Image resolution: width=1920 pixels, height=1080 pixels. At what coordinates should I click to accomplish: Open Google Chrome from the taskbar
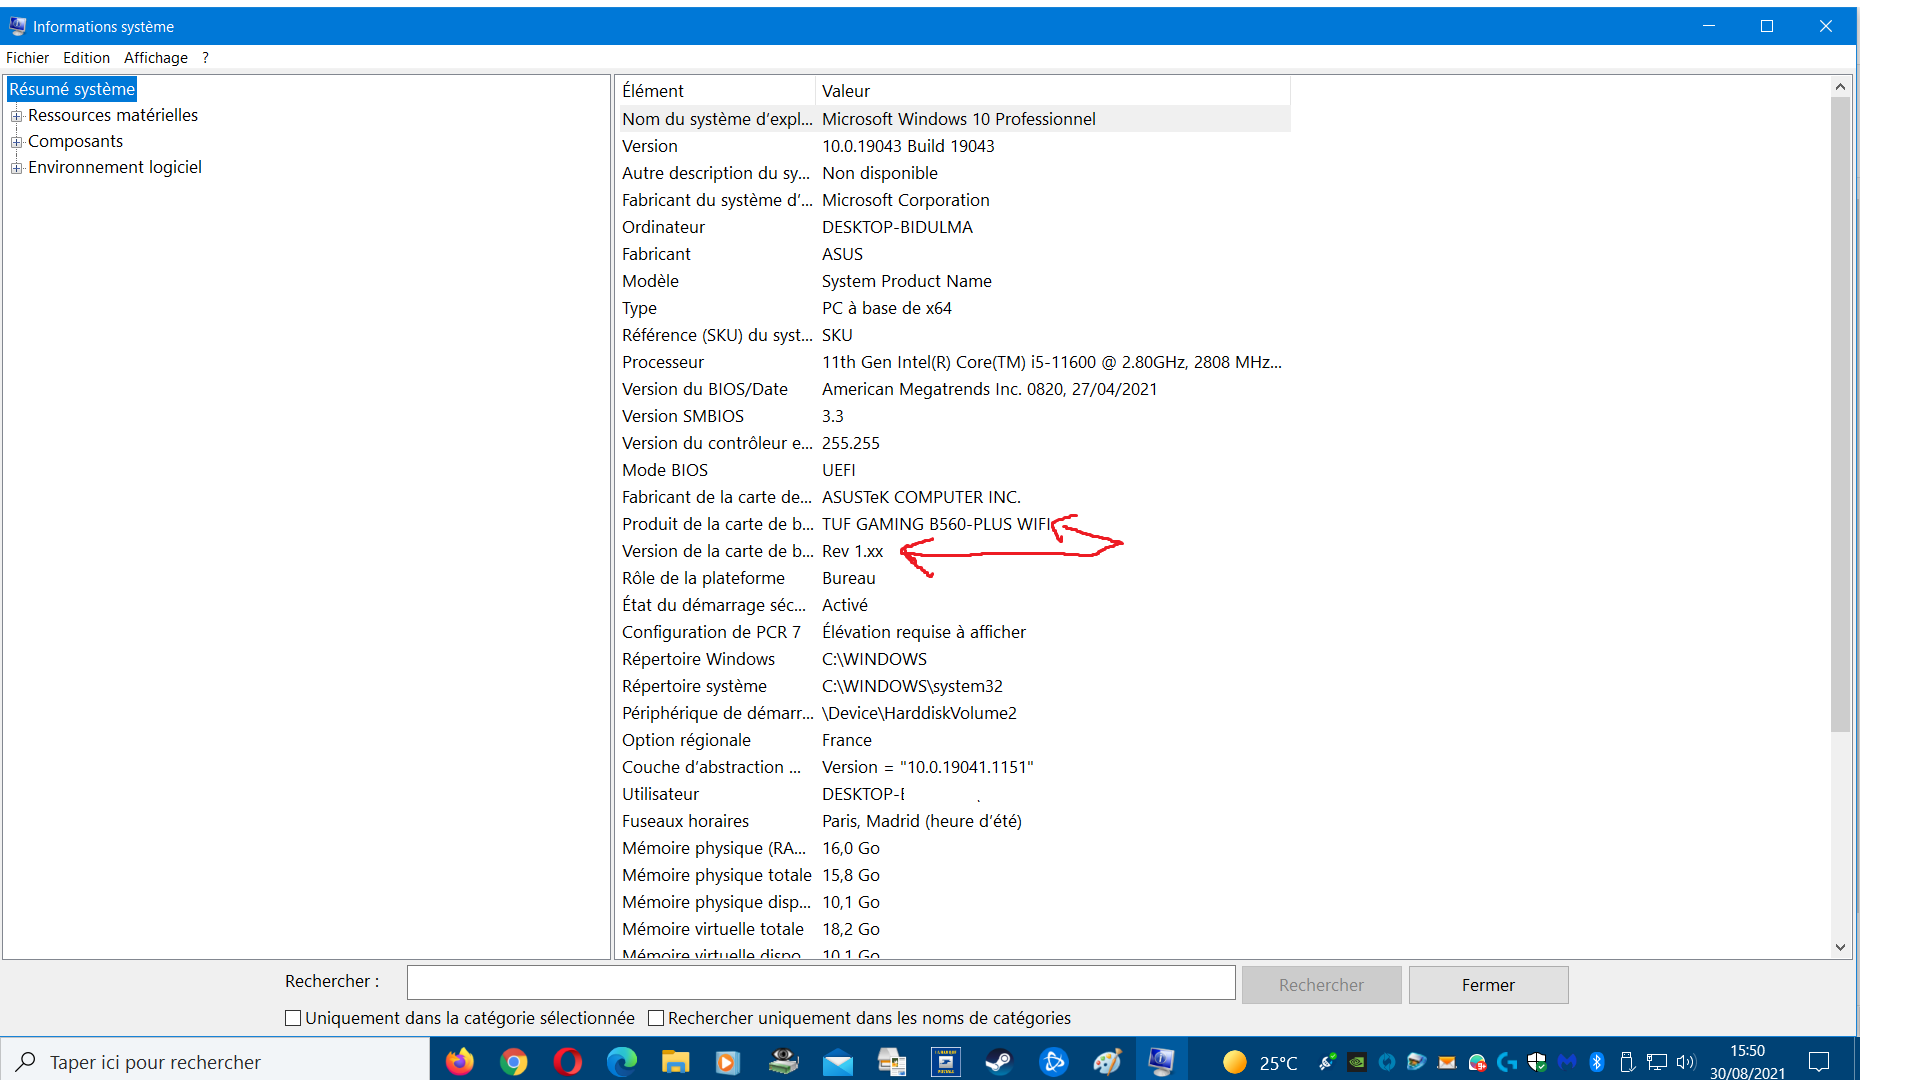point(514,1062)
